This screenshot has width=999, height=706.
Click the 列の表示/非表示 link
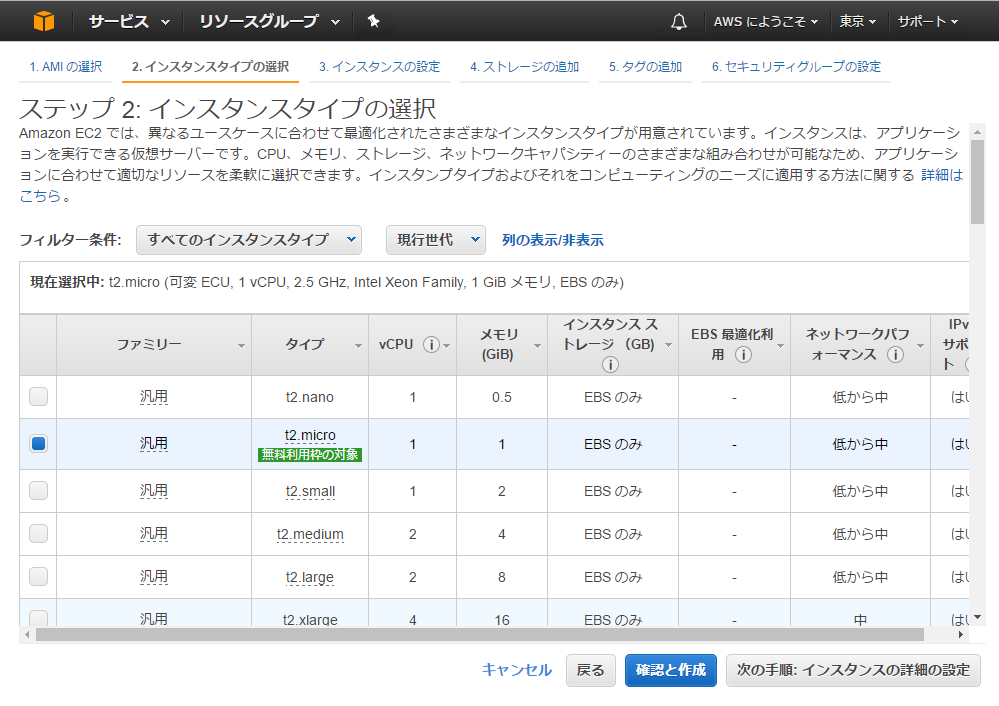(x=552, y=240)
